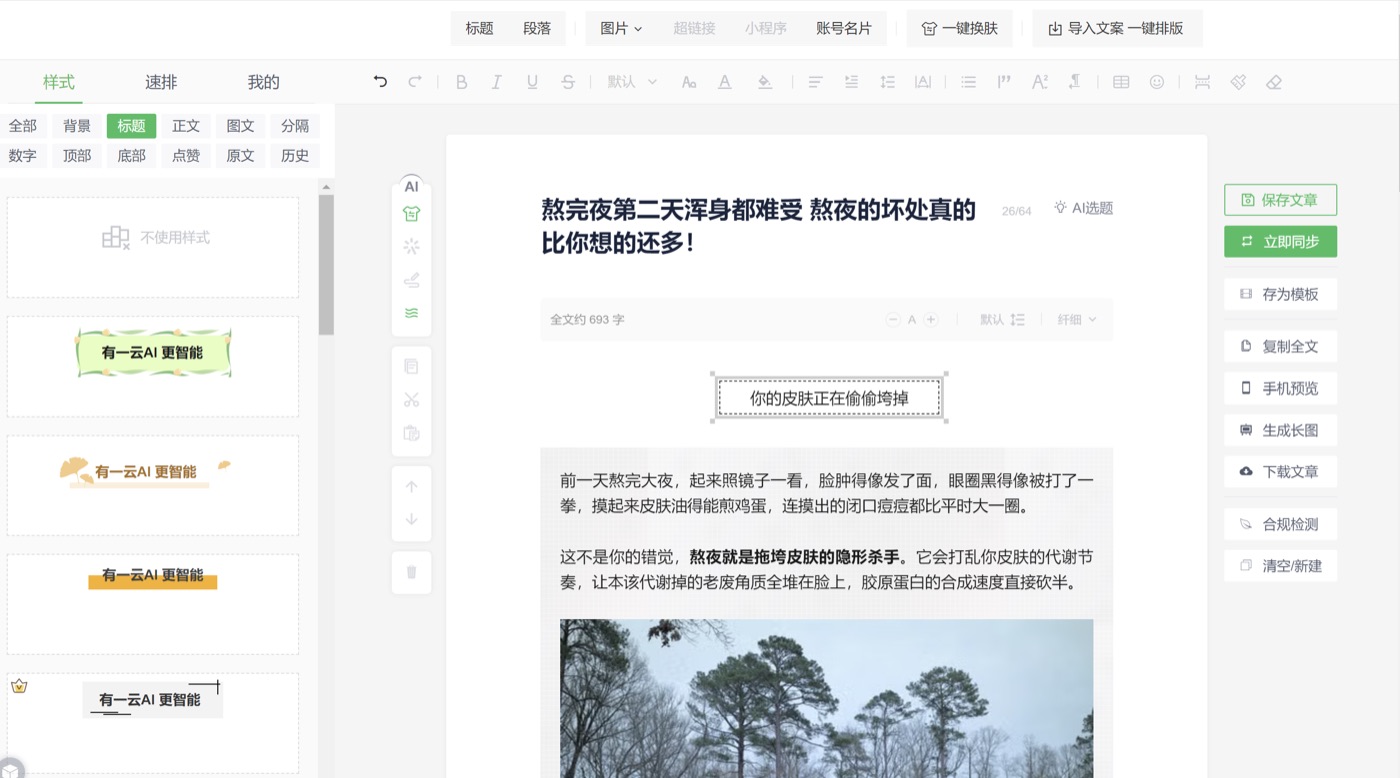Switch to the 我的 tab
Image resolution: width=1400 pixels, height=778 pixels.
264,82
